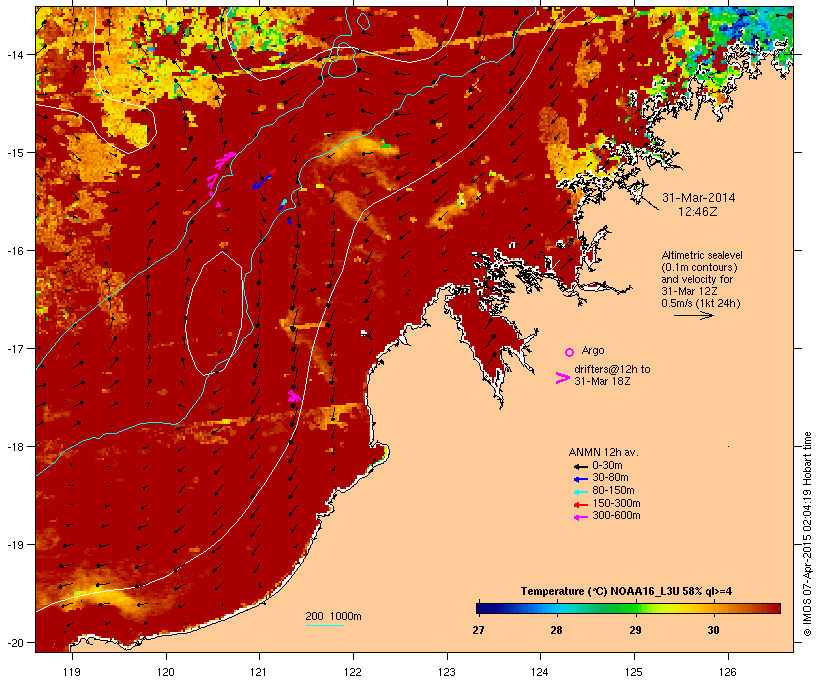Click the Altimetric sealevel heading text
Viewport: 820px width, 680px height.
click(x=702, y=255)
